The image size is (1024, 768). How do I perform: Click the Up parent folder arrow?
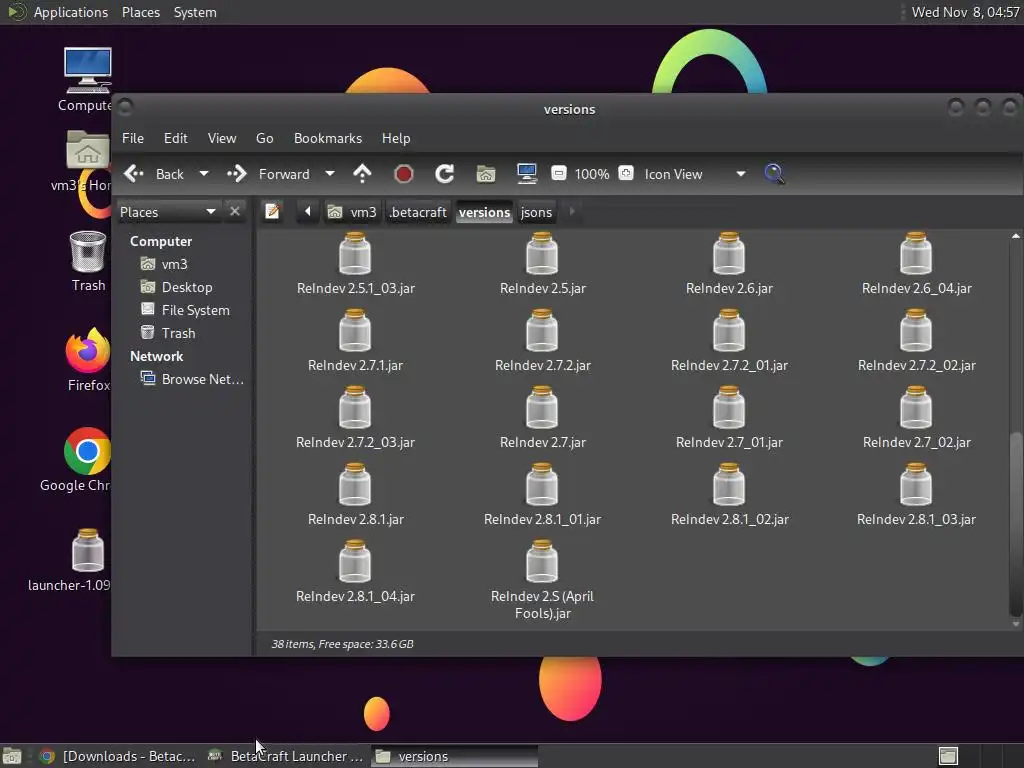pyautogui.click(x=362, y=174)
